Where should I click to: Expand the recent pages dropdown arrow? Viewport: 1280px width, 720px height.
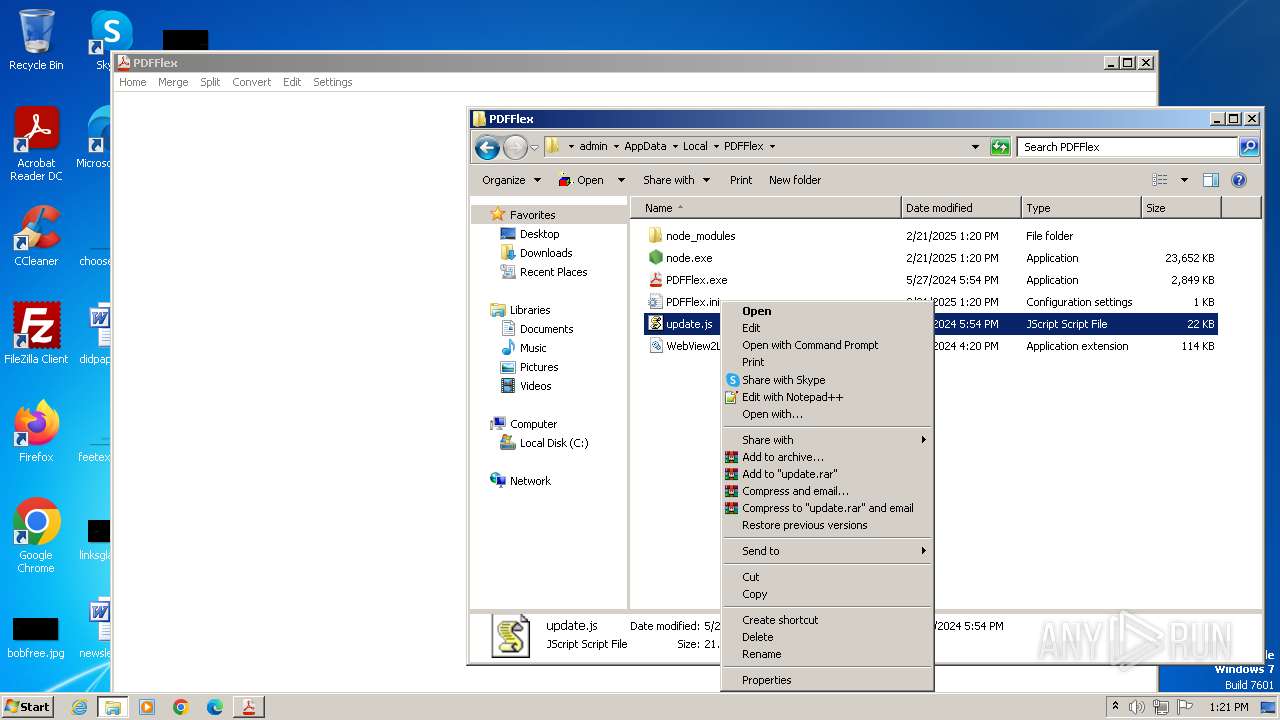point(535,148)
